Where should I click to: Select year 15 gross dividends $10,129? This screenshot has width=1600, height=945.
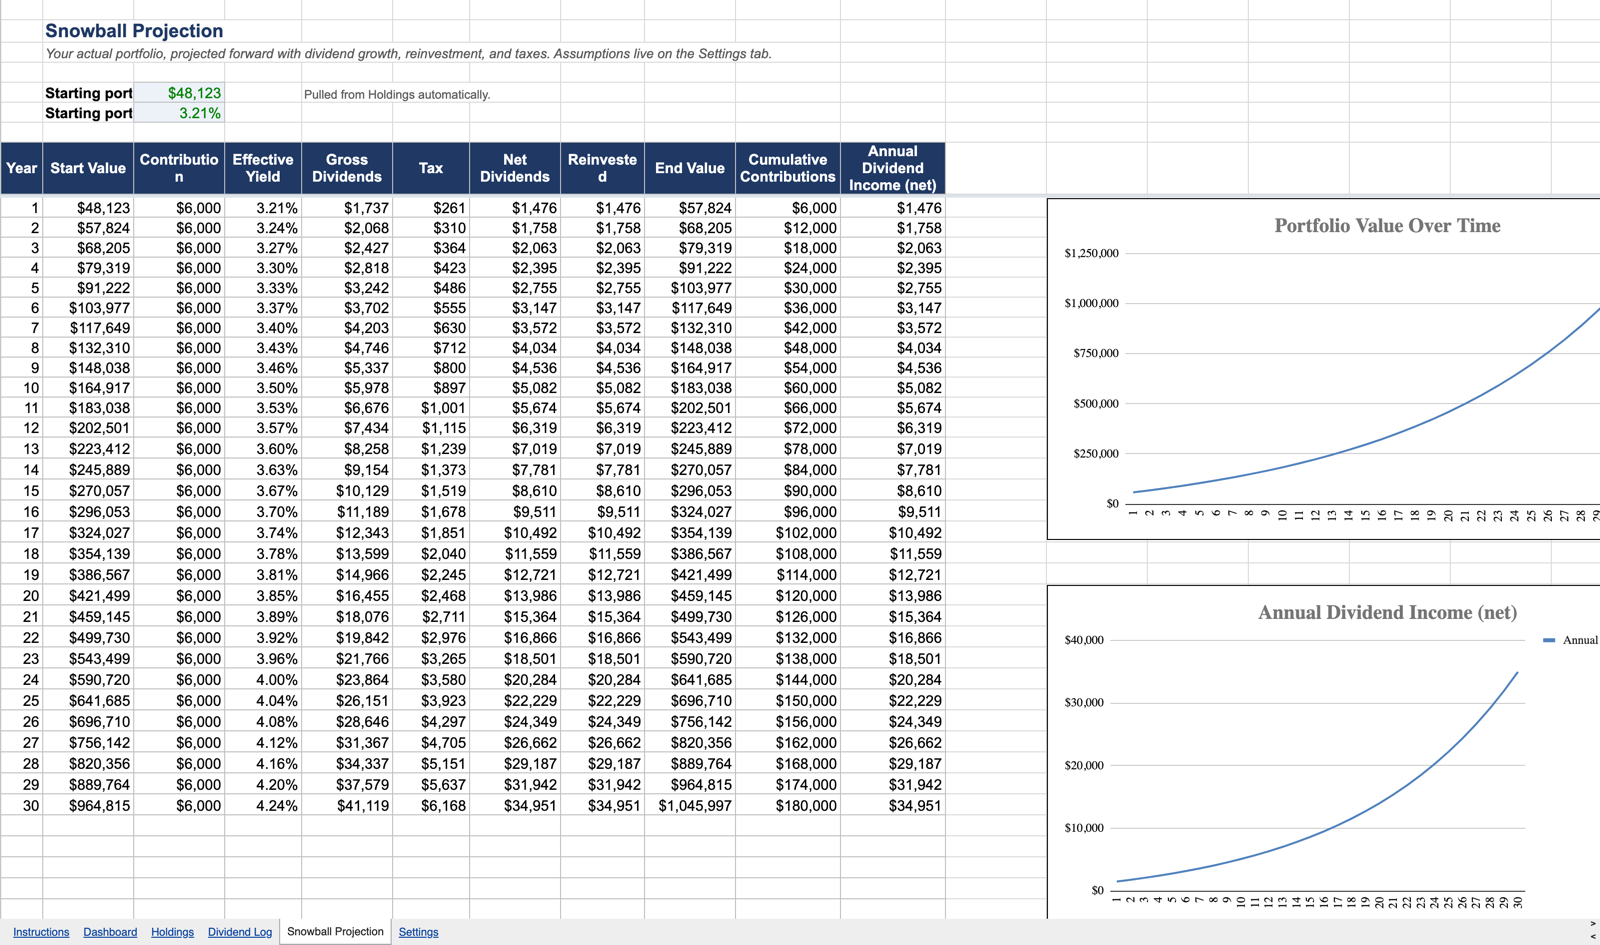(347, 491)
